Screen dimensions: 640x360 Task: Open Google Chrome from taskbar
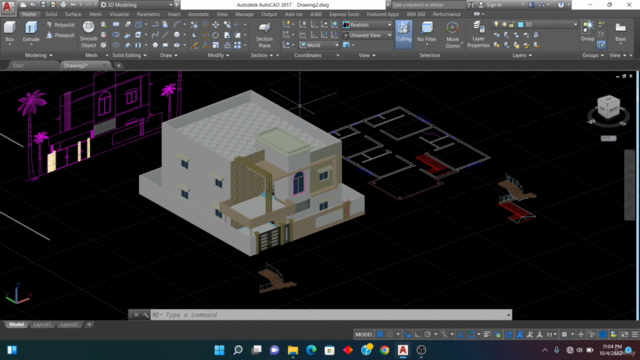(x=384, y=350)
